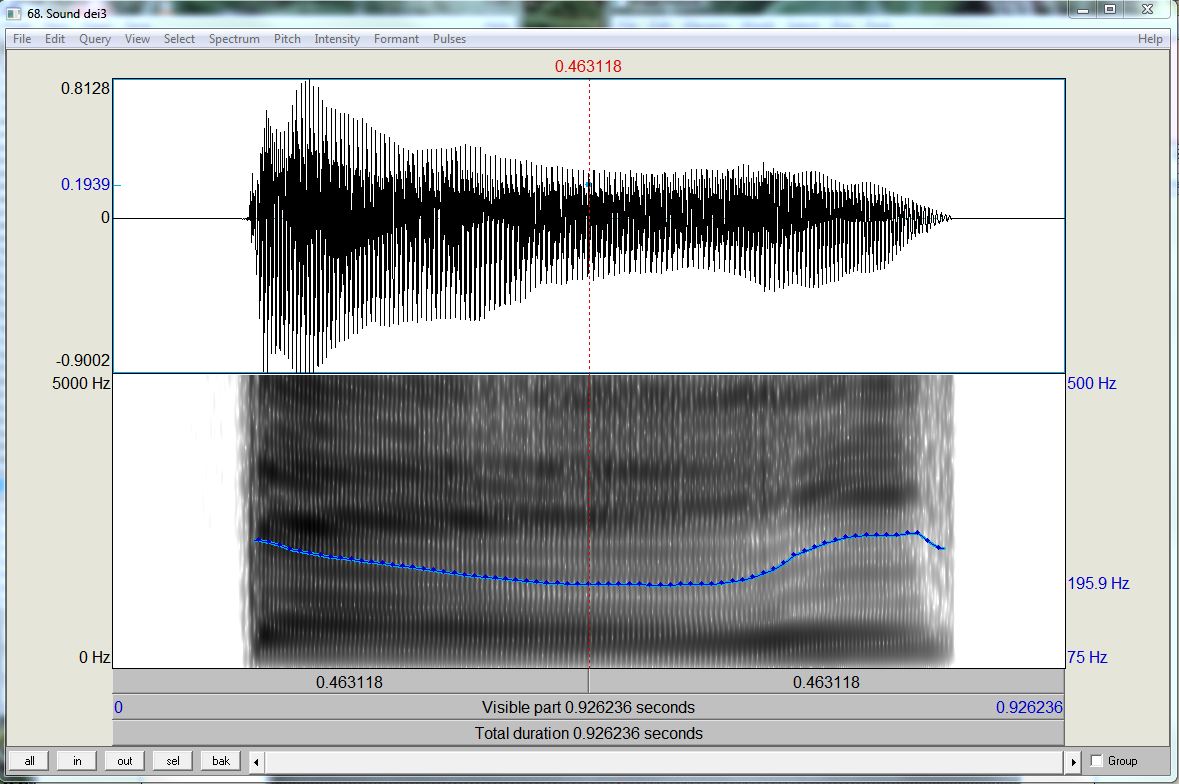The width and height of the screenshot is (1179, 784).
Task: Open the Edit menu
Action: pyautogui.click(x=55, y=39)
